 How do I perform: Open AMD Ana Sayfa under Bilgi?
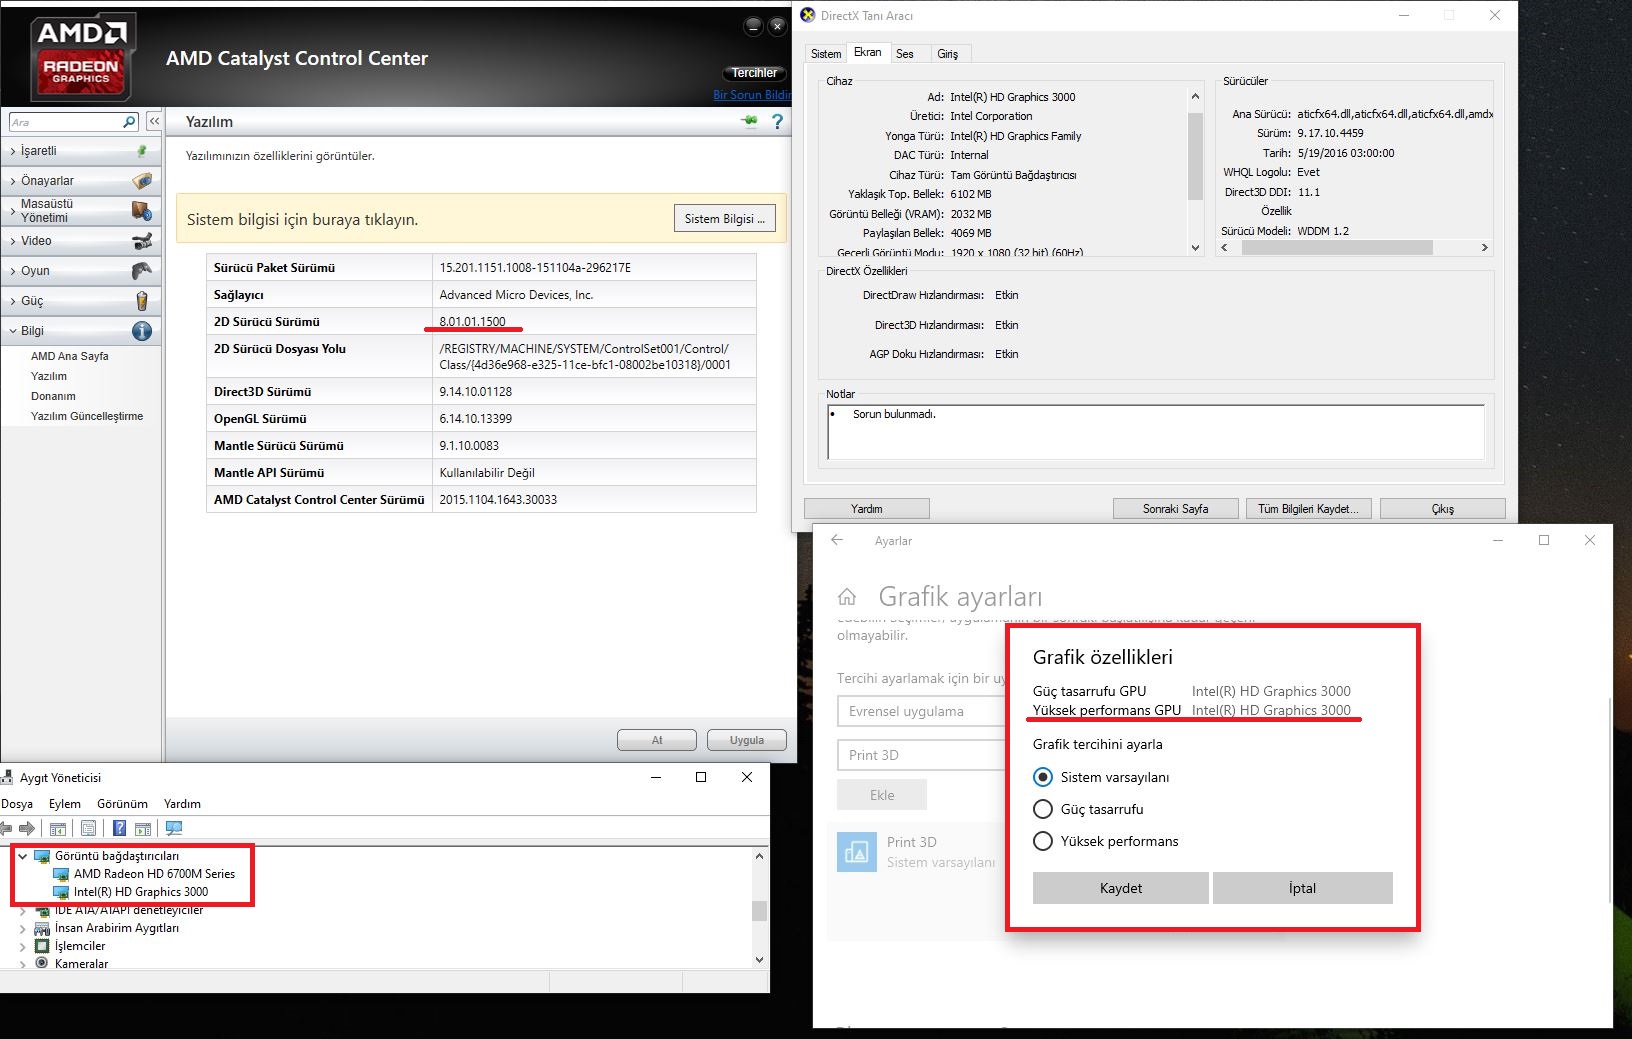[x=70, y=356]
